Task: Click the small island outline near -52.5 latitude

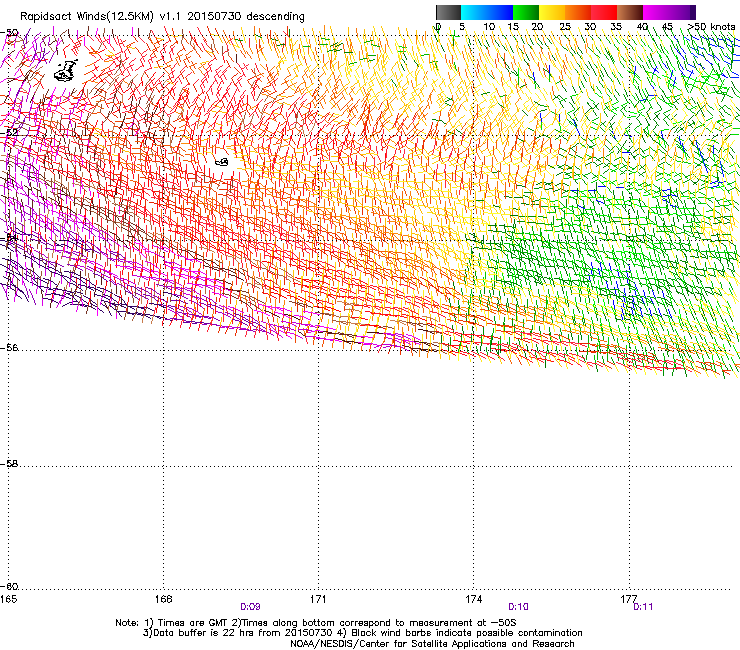Action: [x=222, y=162]
